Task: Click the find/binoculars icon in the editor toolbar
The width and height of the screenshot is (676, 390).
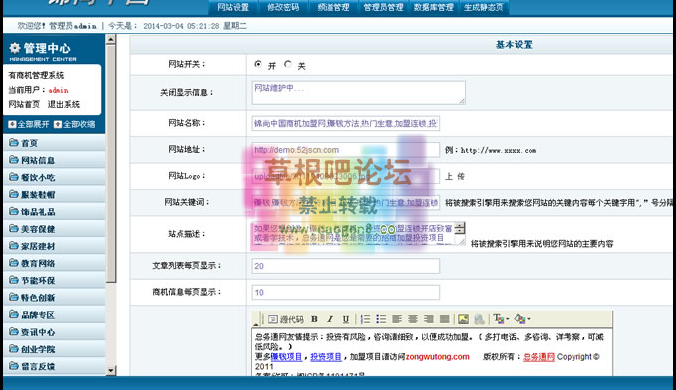Action: (x=479, y=319)
